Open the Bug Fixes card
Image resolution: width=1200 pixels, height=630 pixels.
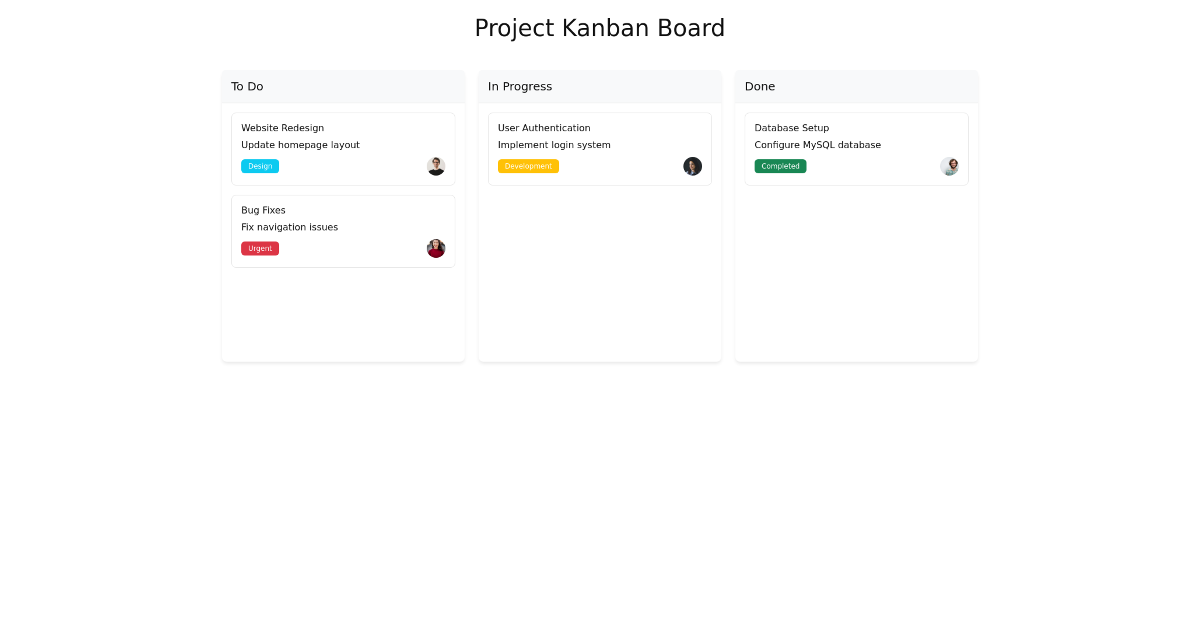[x=343, y=230]
